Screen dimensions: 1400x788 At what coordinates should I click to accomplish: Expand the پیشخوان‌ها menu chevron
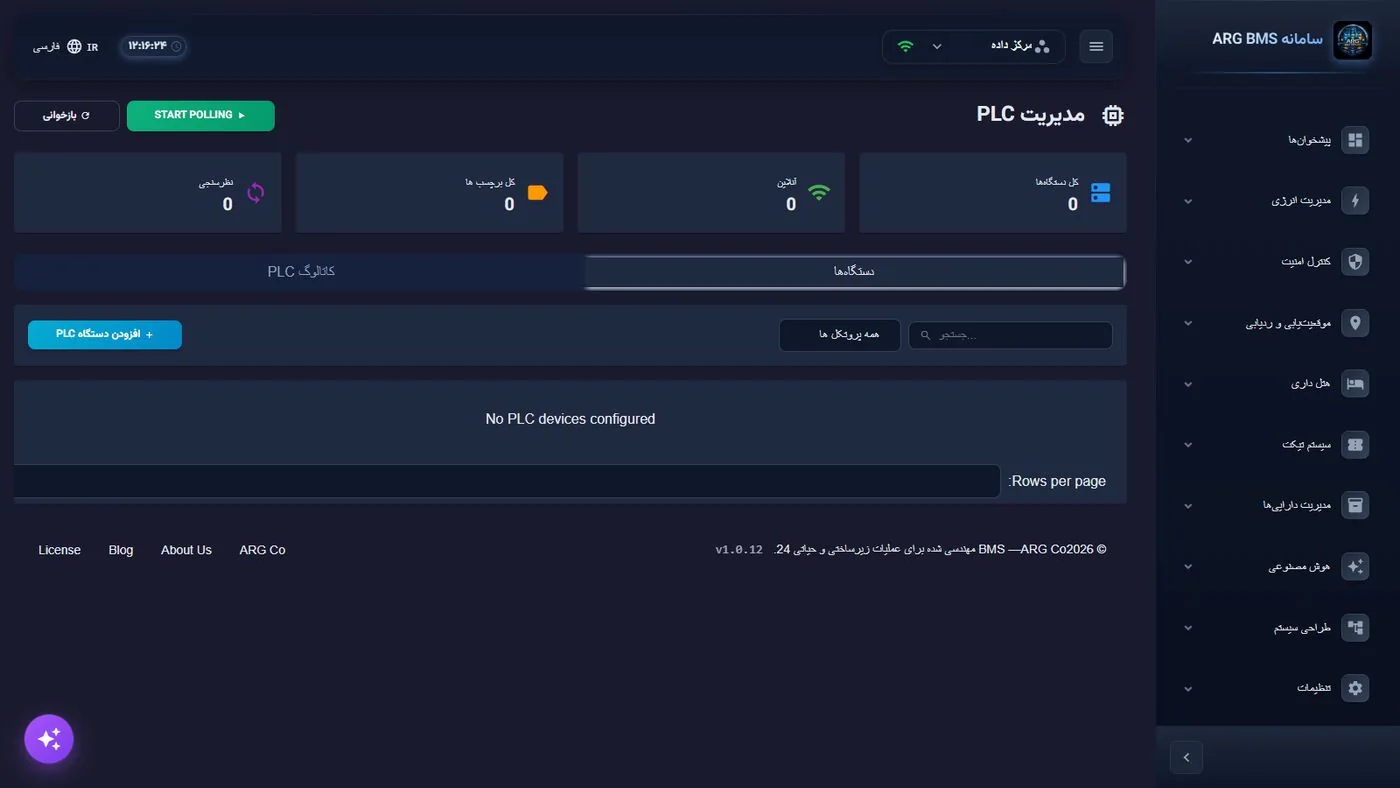(x=1188, y=140)
